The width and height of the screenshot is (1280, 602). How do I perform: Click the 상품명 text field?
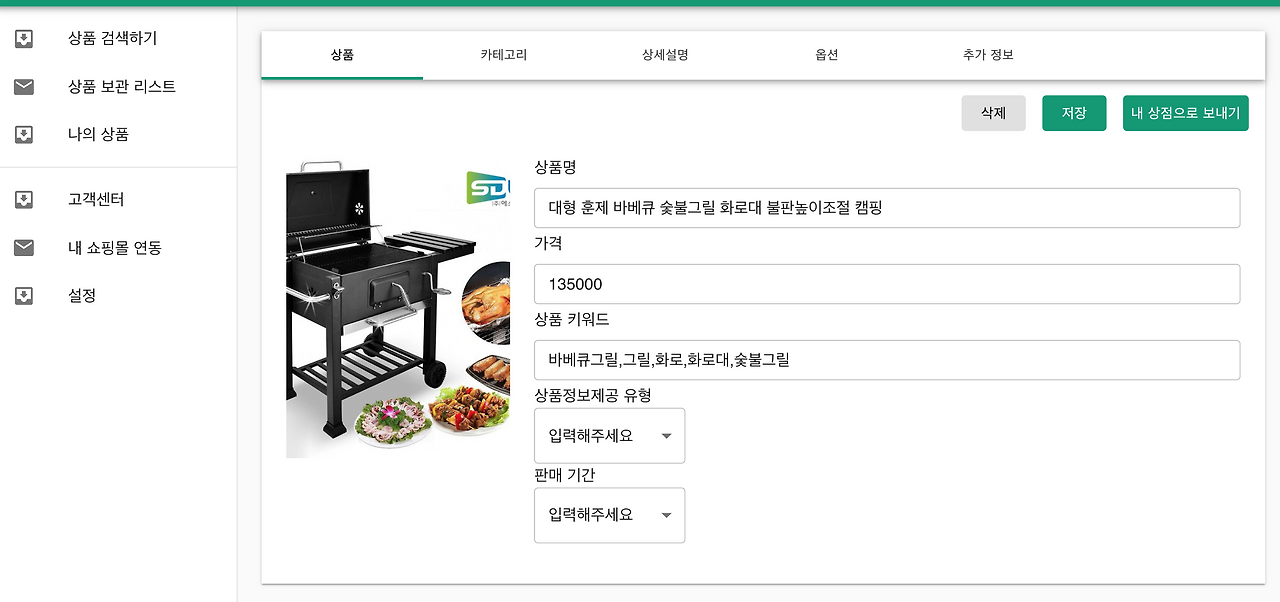[x=887, y=208]
